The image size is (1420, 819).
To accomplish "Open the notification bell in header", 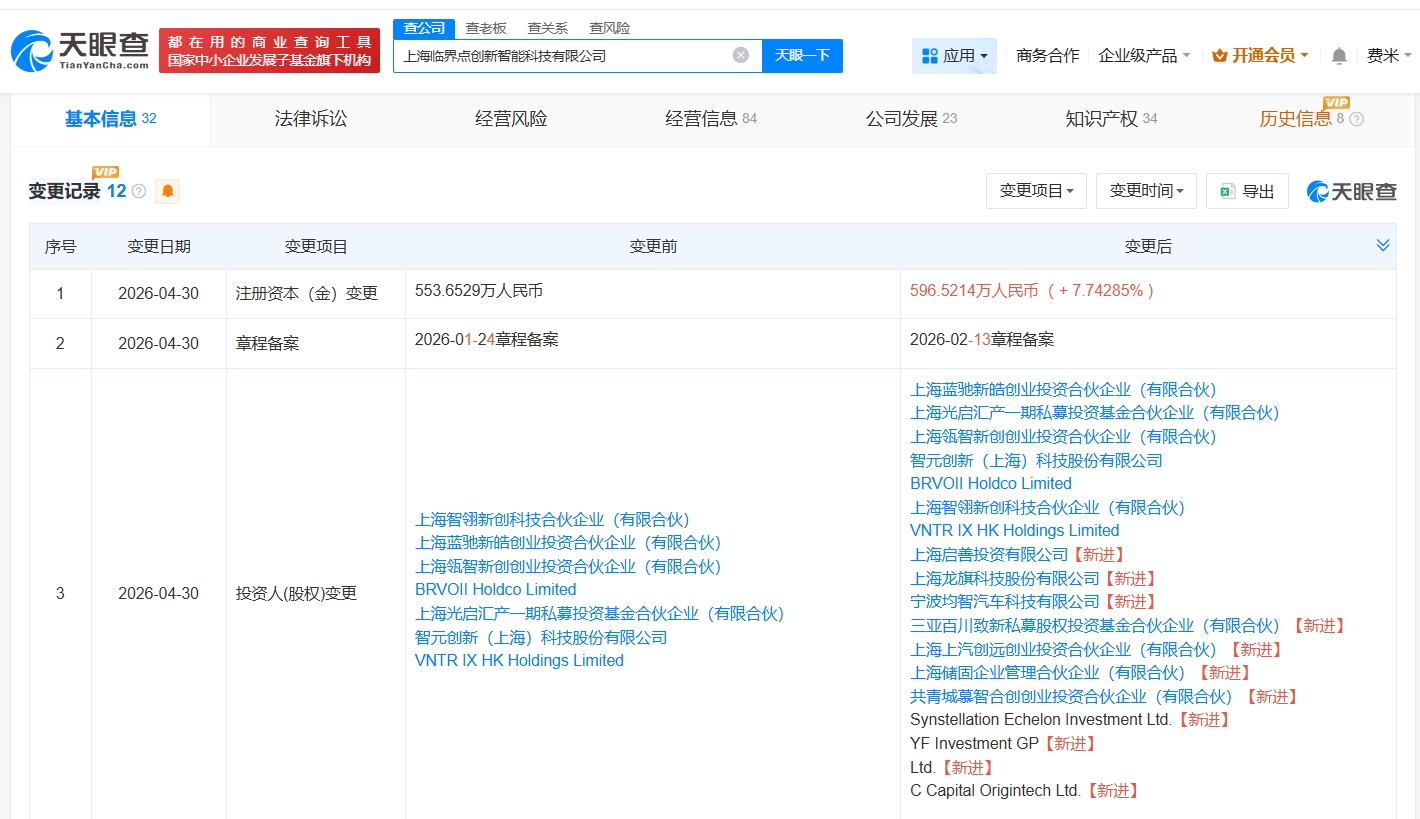I will [x=1339, y=56].
